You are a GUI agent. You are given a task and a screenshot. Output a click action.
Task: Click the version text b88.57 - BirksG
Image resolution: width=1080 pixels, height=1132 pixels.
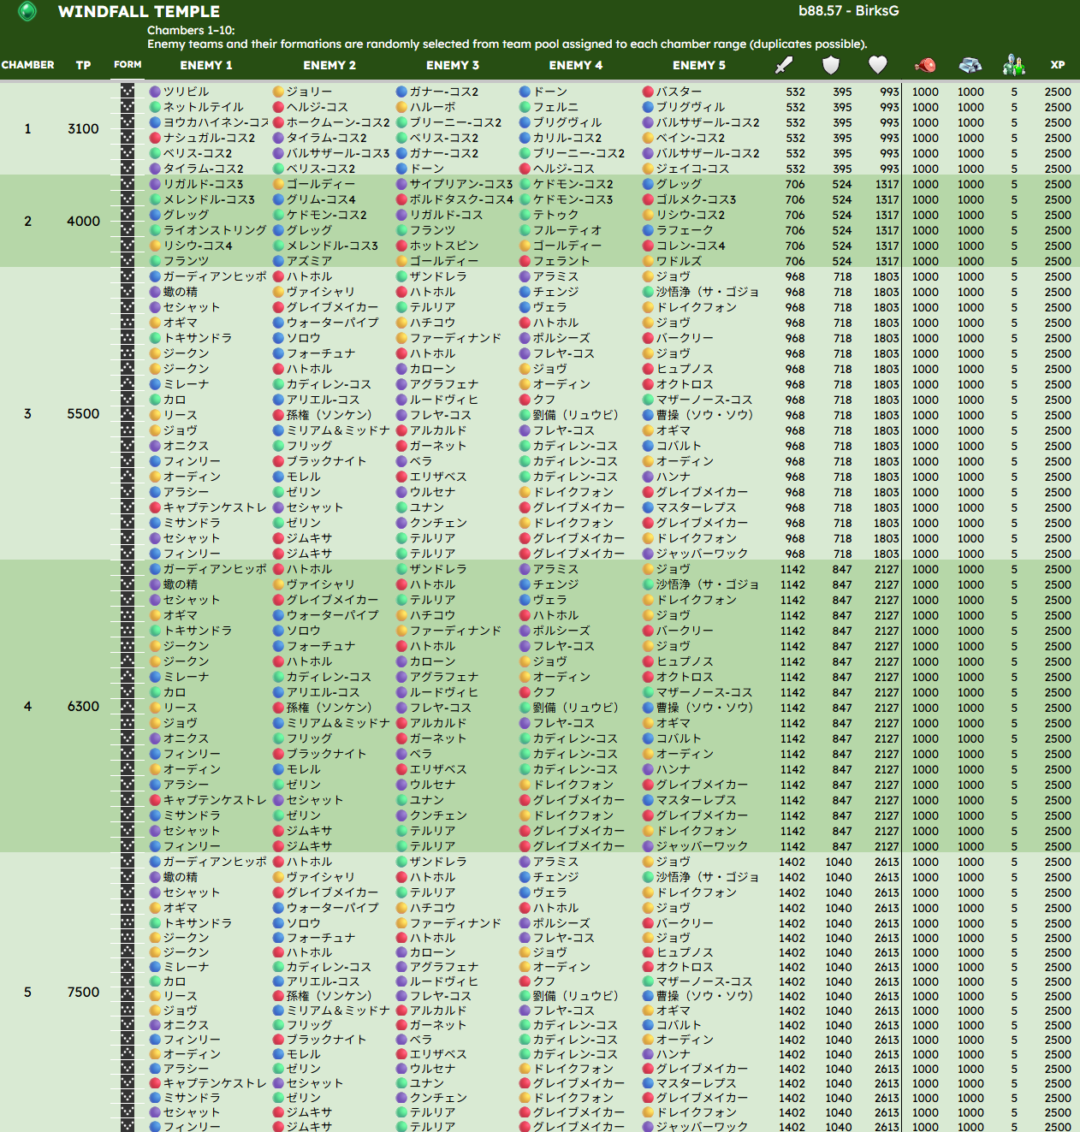coord(848,11)
